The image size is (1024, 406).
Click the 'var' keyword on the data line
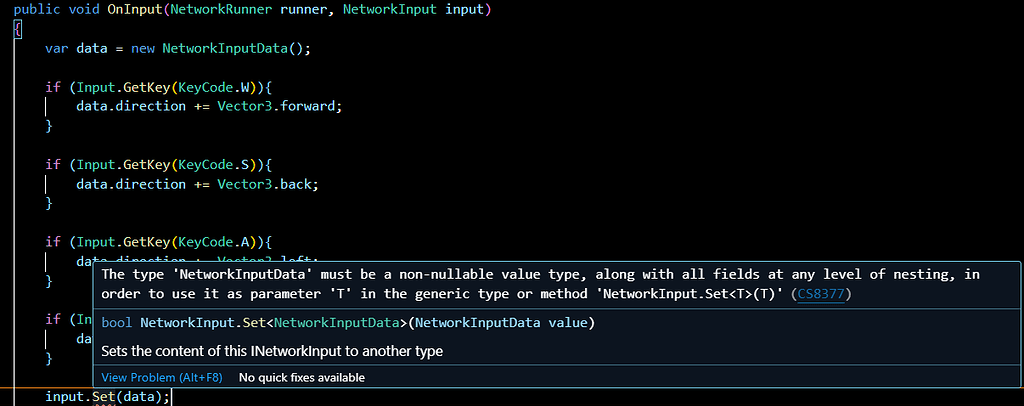[x=57, y=48]
